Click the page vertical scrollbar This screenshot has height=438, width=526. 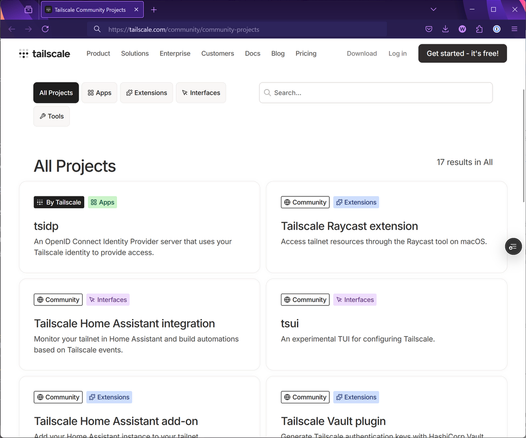(523, 146)
